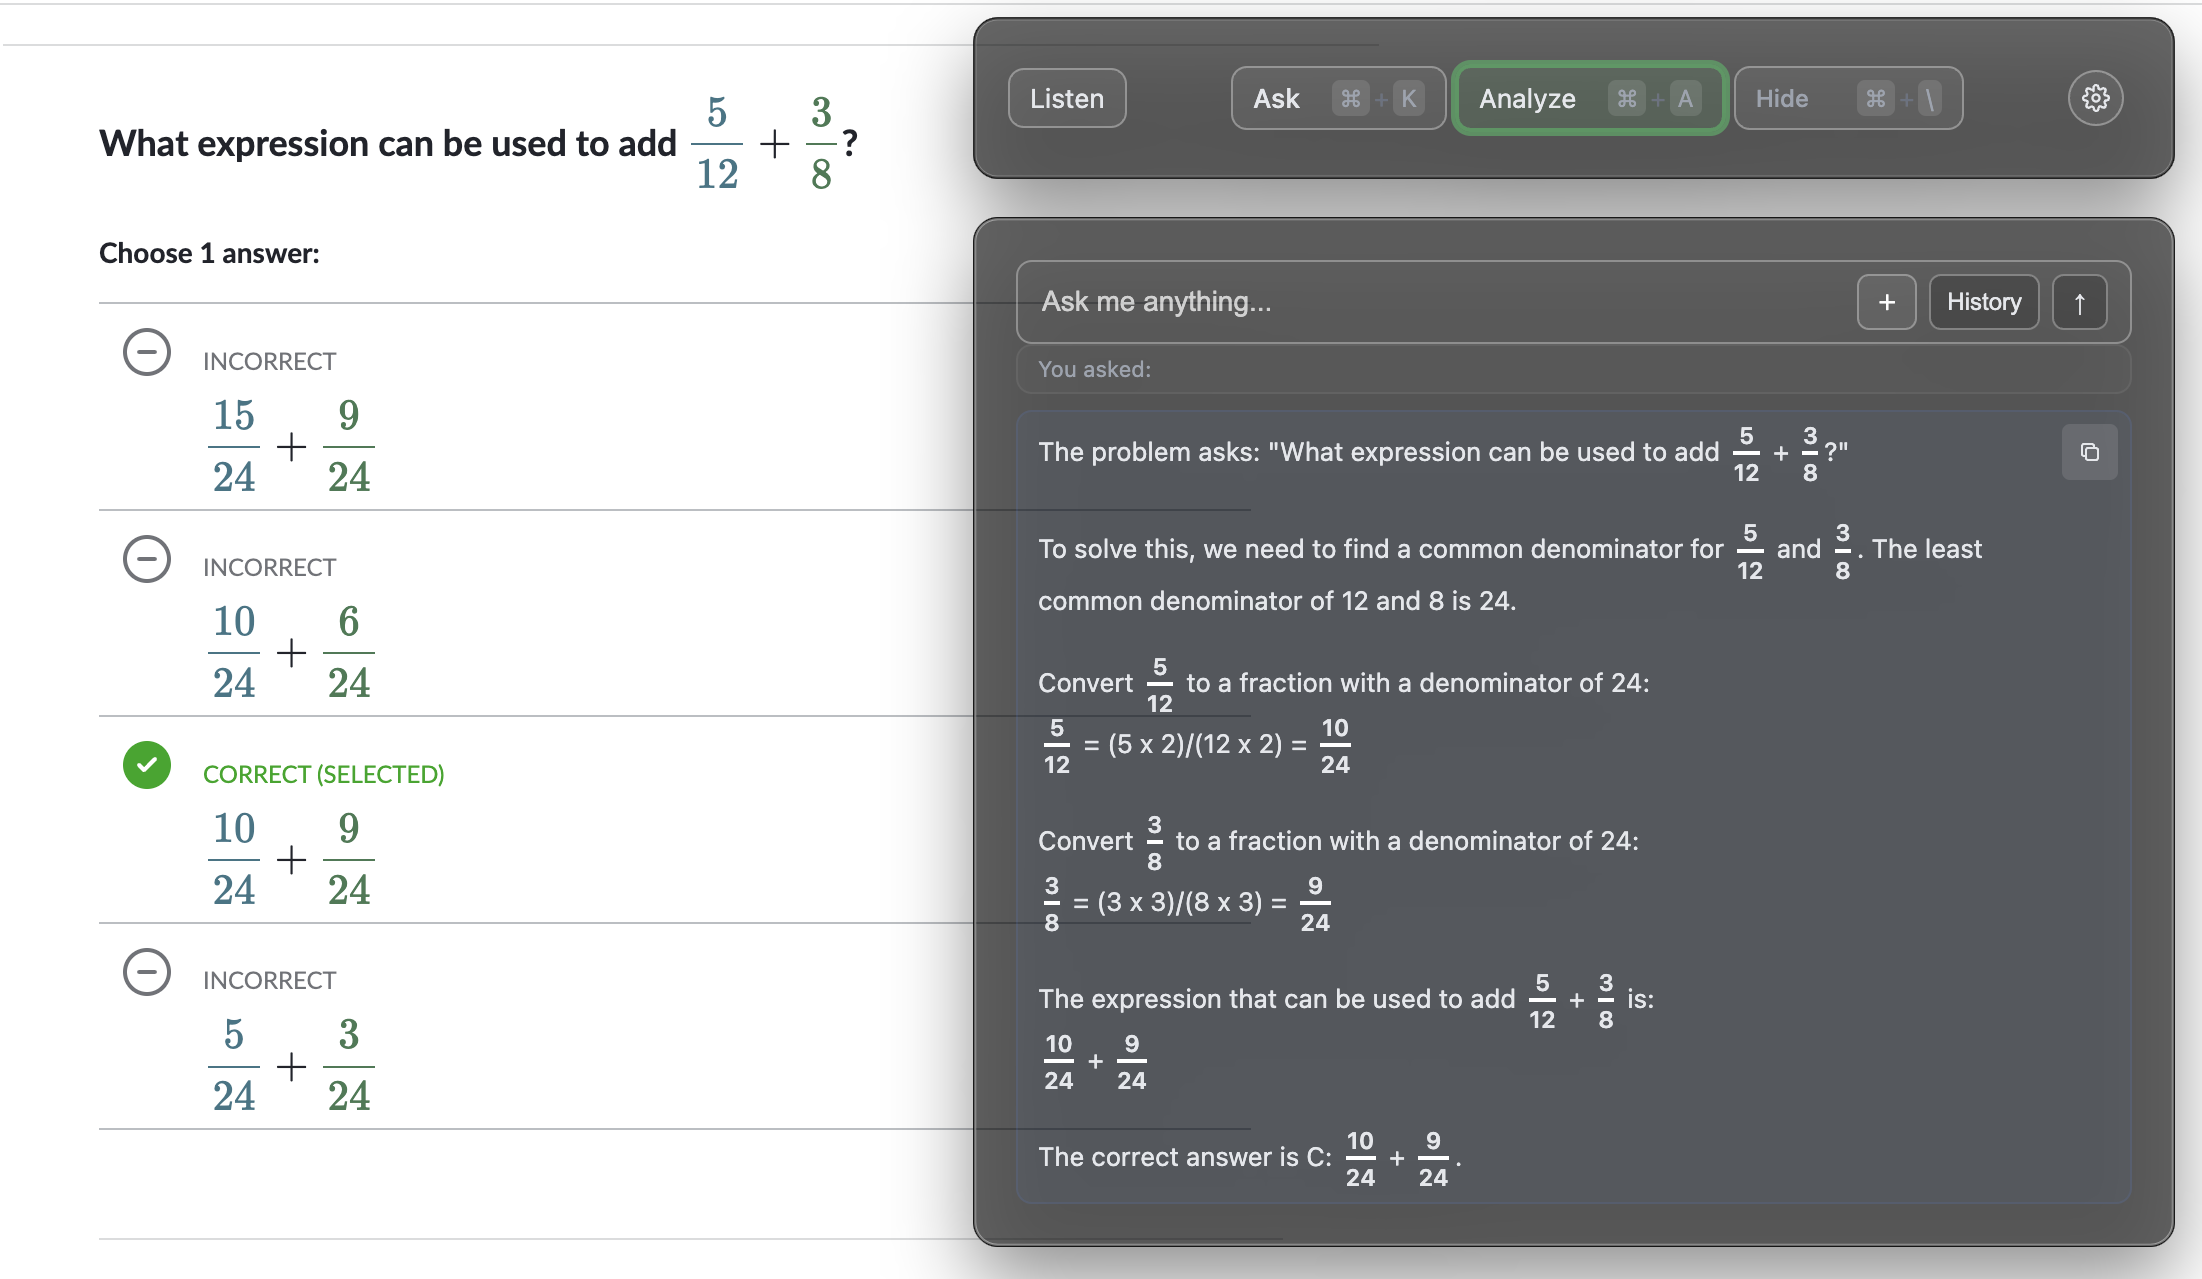
Task: Hide the assistant toolbar
Action: coord(1782,97)
